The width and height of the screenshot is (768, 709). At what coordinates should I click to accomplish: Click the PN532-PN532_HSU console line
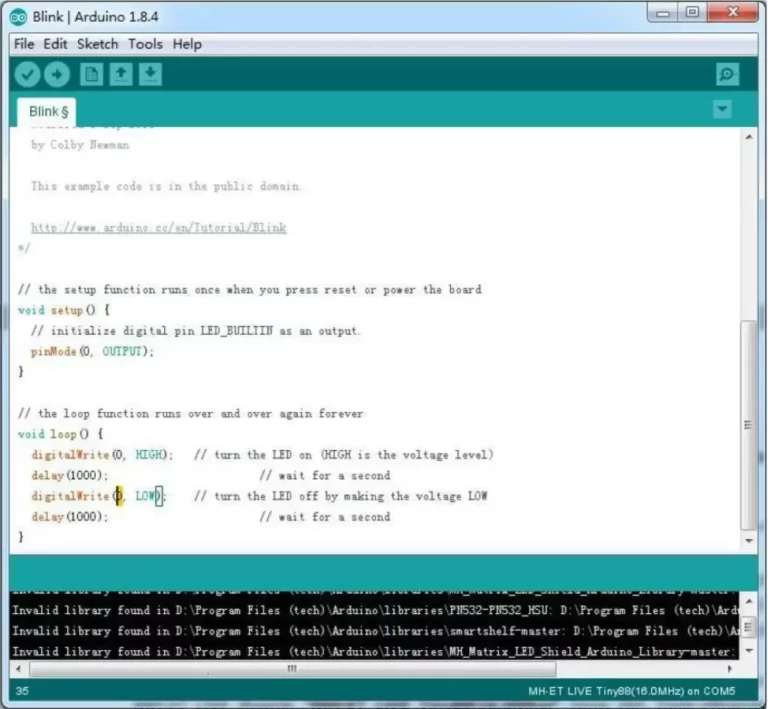[375, 611]
